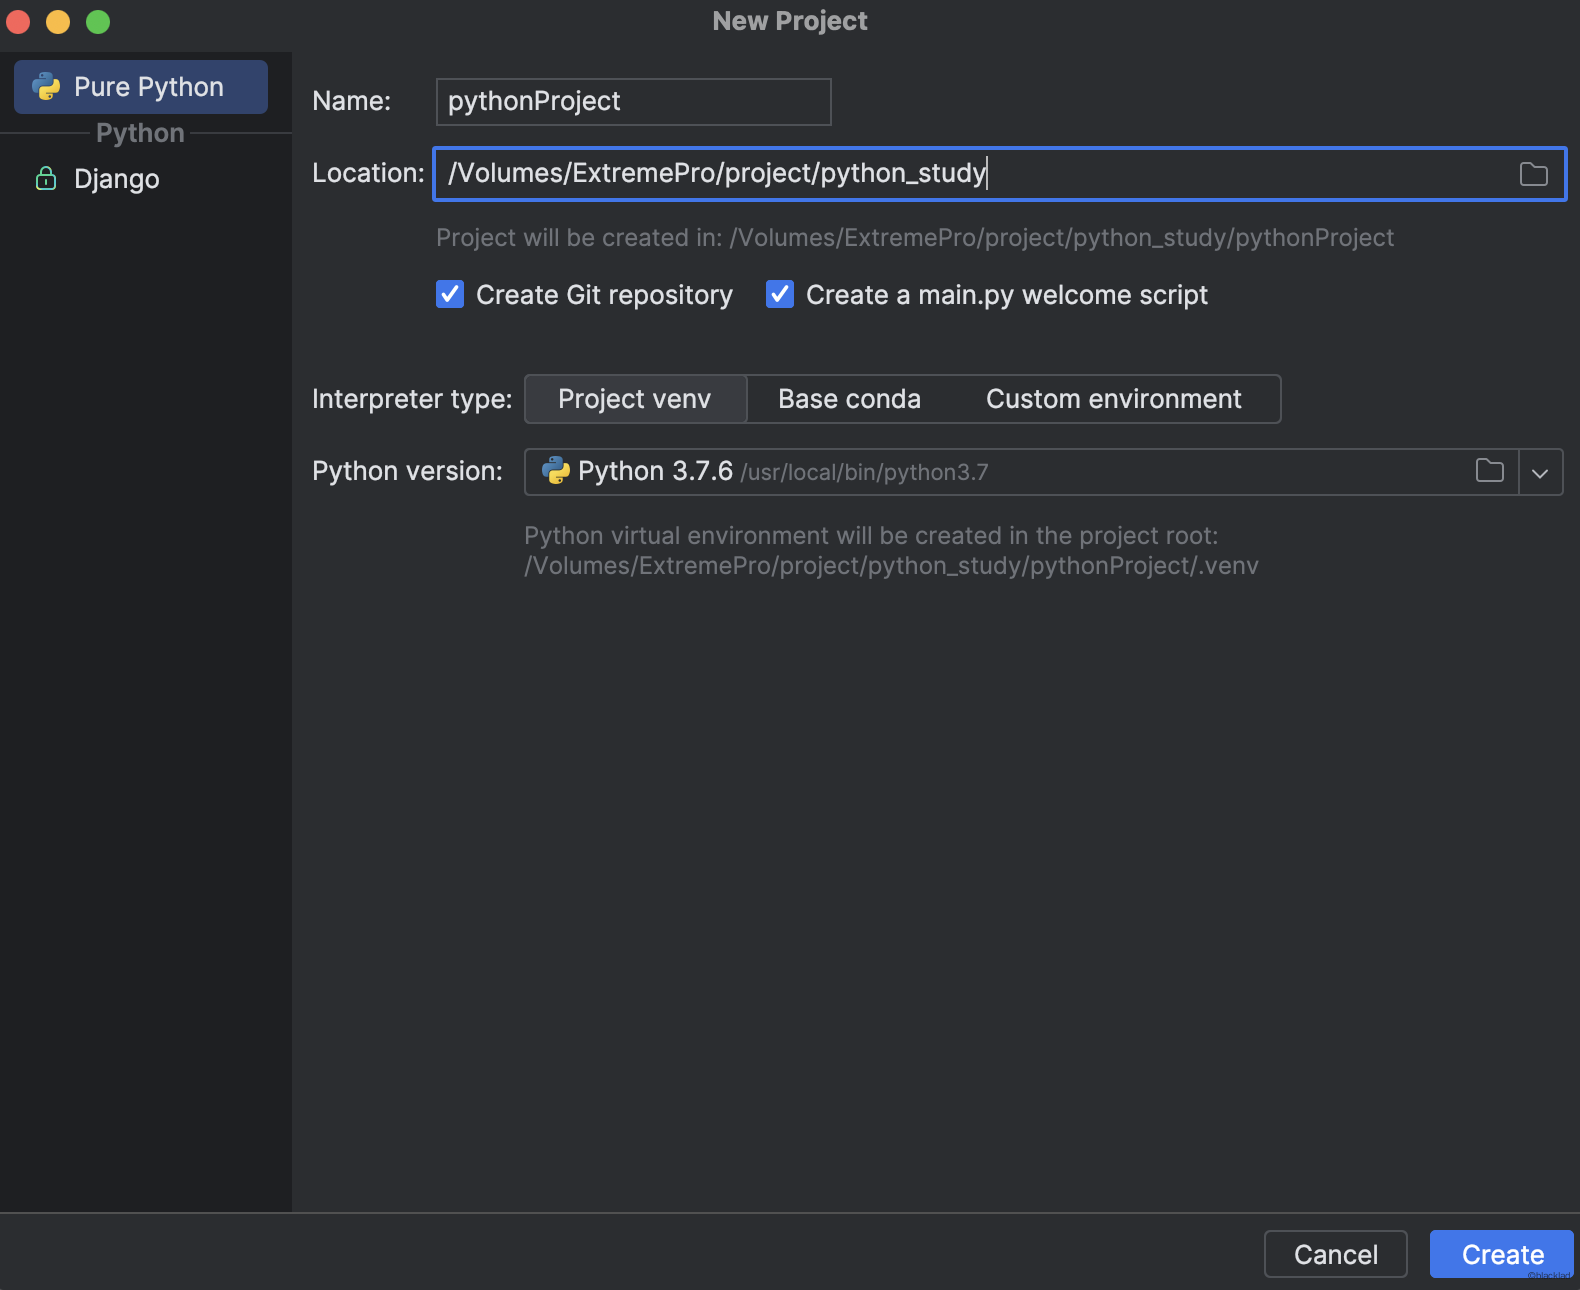Browse for Python interpreter folder icon
The width and height of the screenshot is (1580, 1290).
pyautogui.click(x=1490, y=471)
